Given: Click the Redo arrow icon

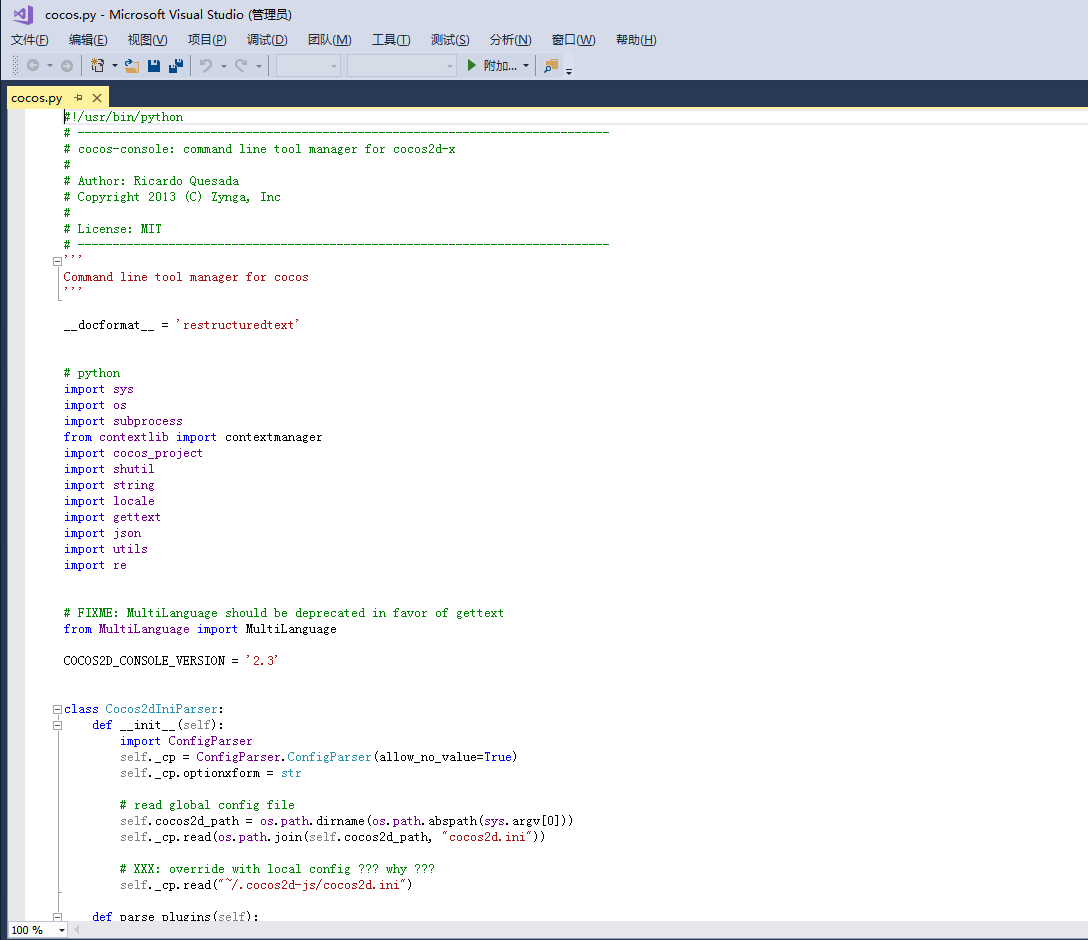Looking at the screenshot, I should [241, 66].
